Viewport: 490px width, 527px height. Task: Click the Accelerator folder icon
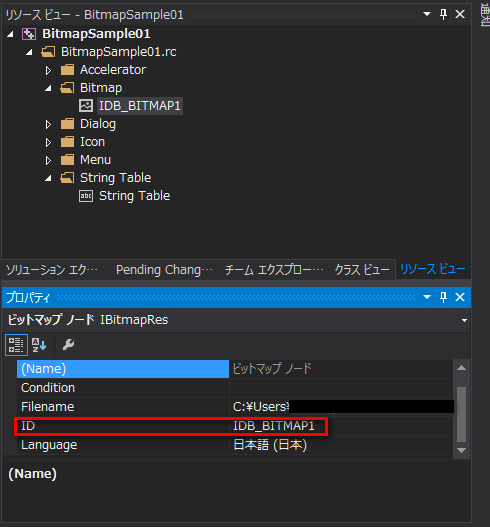pos(67,70)
